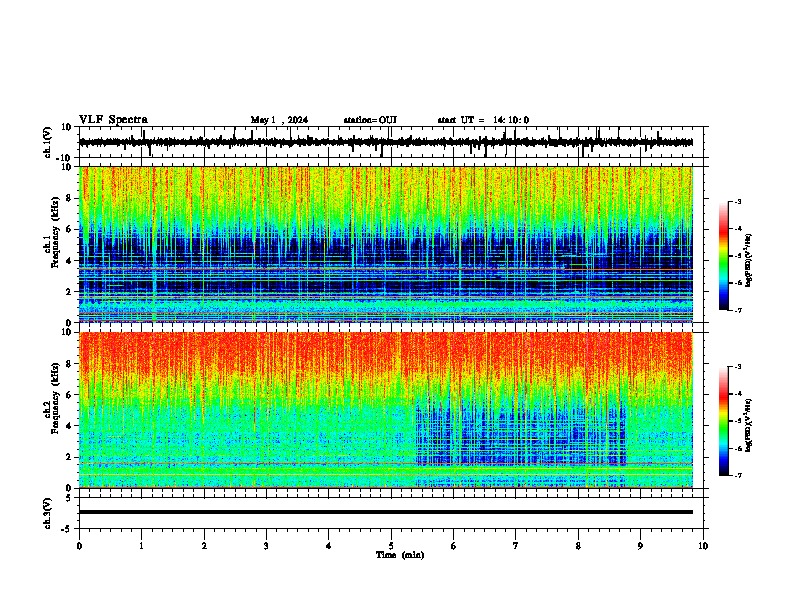Select the "start UT = 14:10:0" text

click(483, 120)
